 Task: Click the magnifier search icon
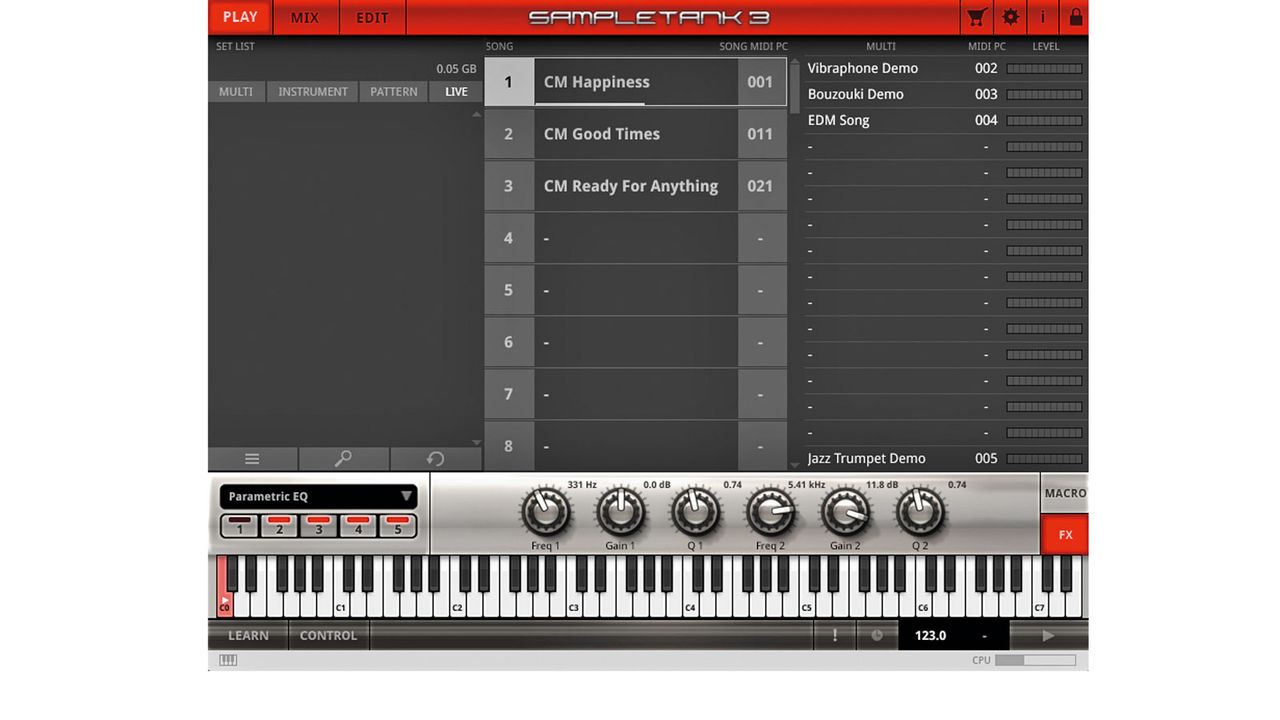(x=343, y=459)
